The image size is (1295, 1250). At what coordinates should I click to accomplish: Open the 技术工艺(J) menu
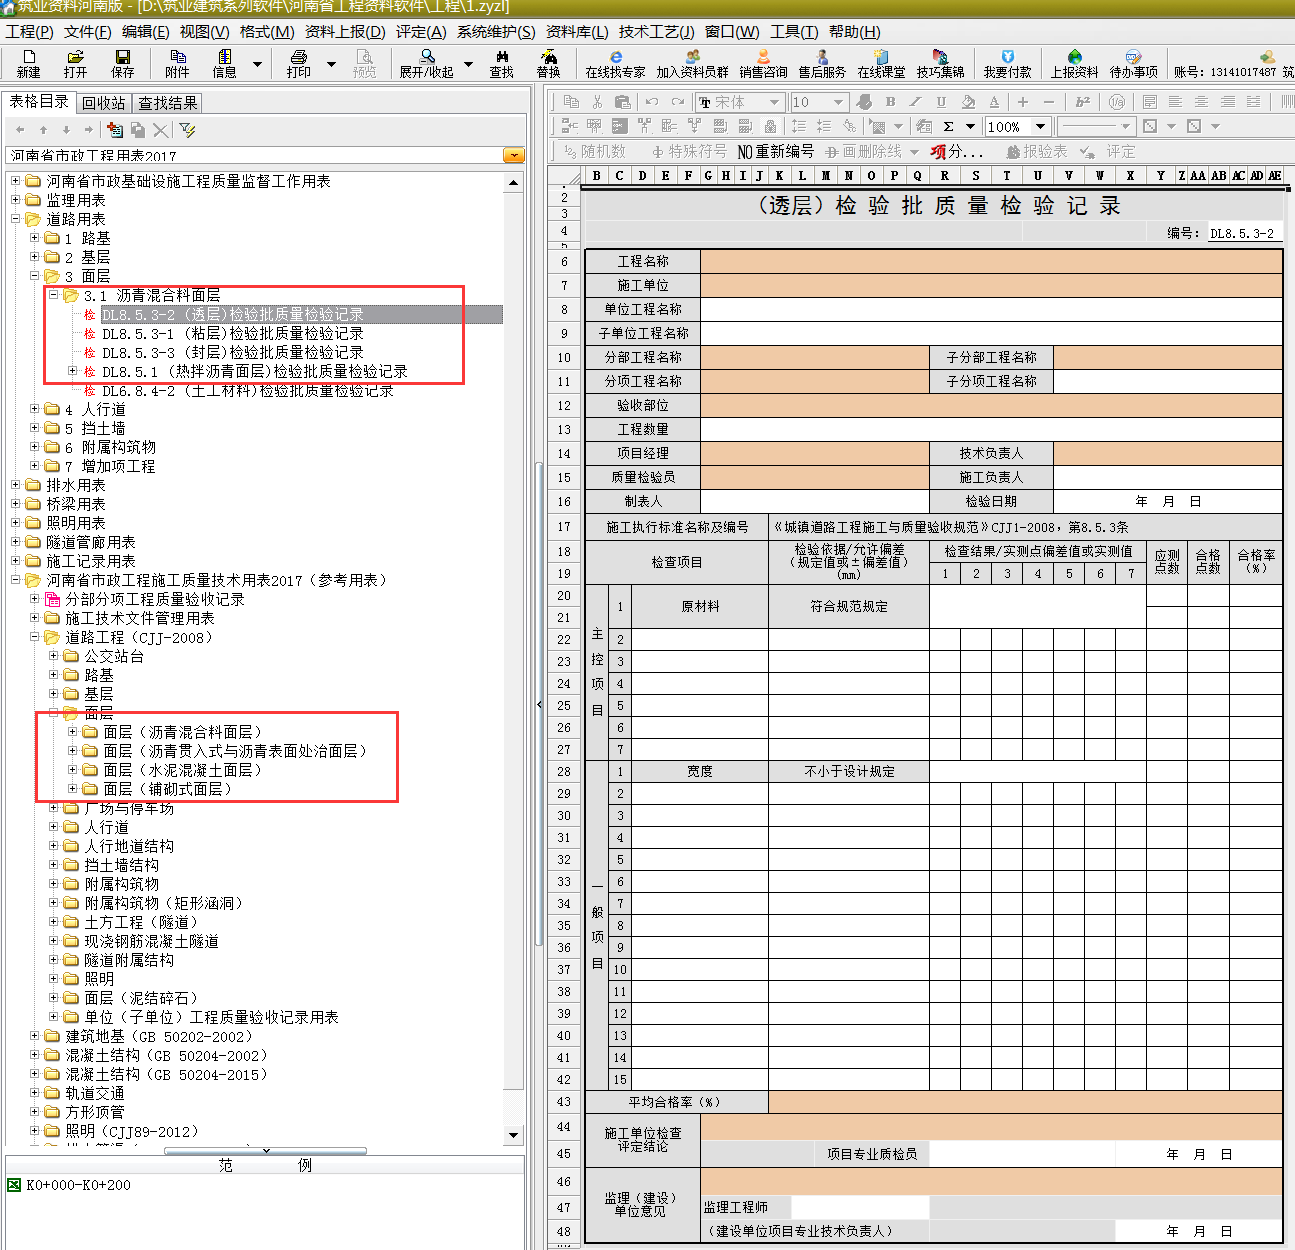pyautogui.click(x=657, y=32)
